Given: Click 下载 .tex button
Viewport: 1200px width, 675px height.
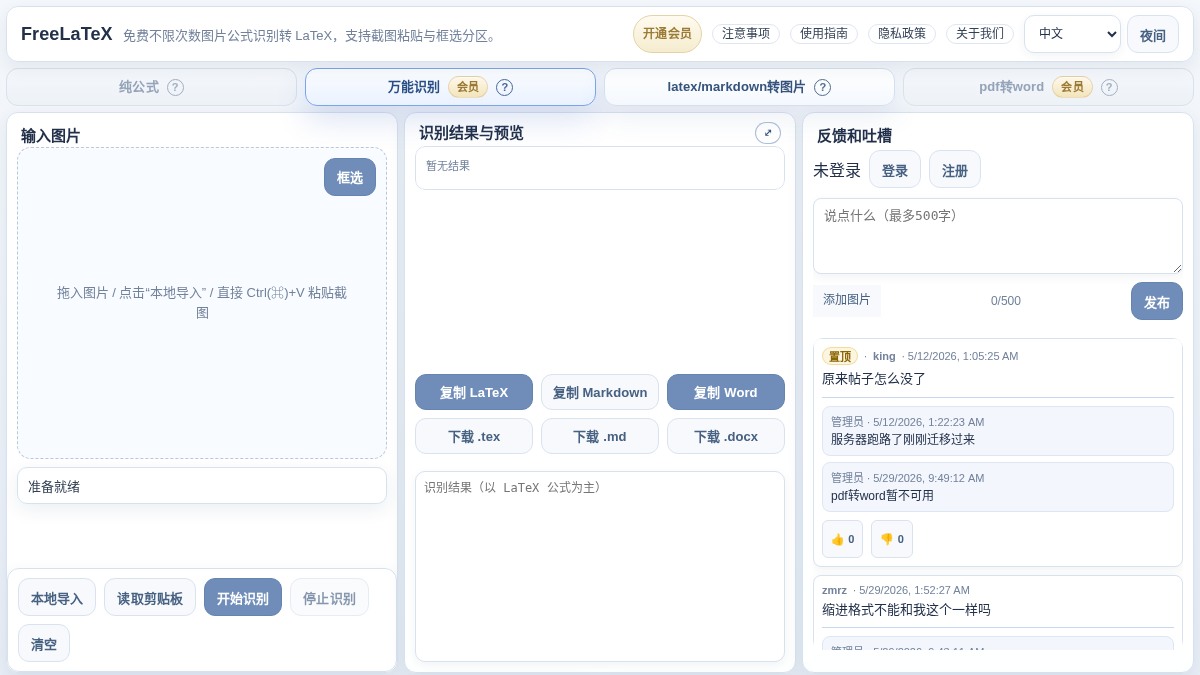Looking at the screenshot, I should click(474, 436).
